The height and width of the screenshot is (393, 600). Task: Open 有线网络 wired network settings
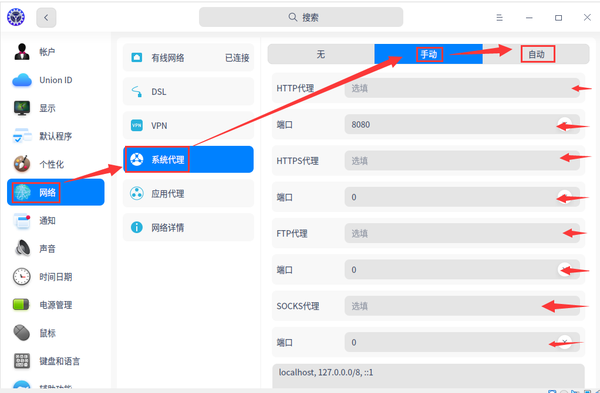(x=188, y=57)
